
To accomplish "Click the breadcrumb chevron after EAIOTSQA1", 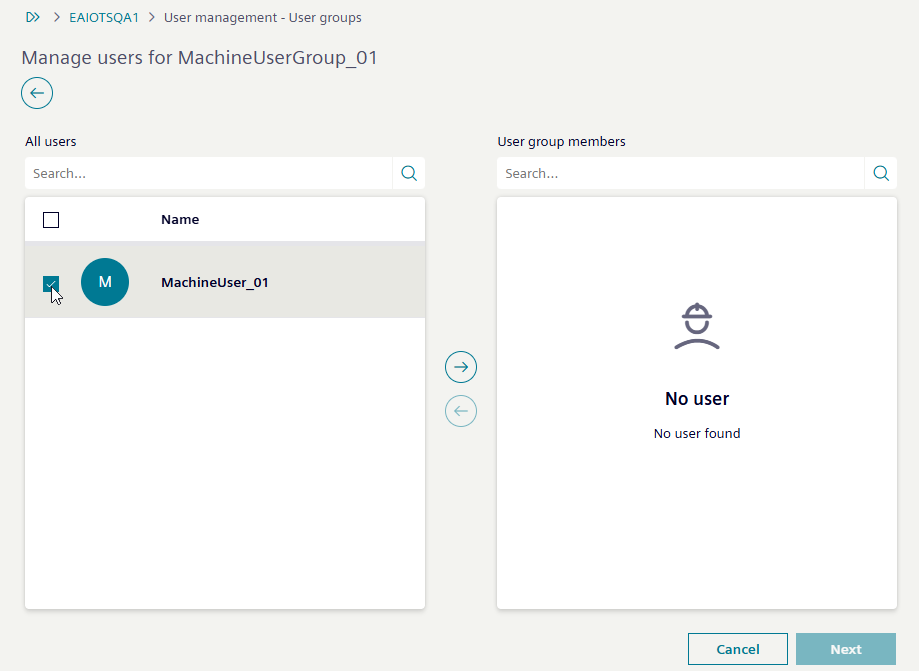I will [x=151, y=18].
